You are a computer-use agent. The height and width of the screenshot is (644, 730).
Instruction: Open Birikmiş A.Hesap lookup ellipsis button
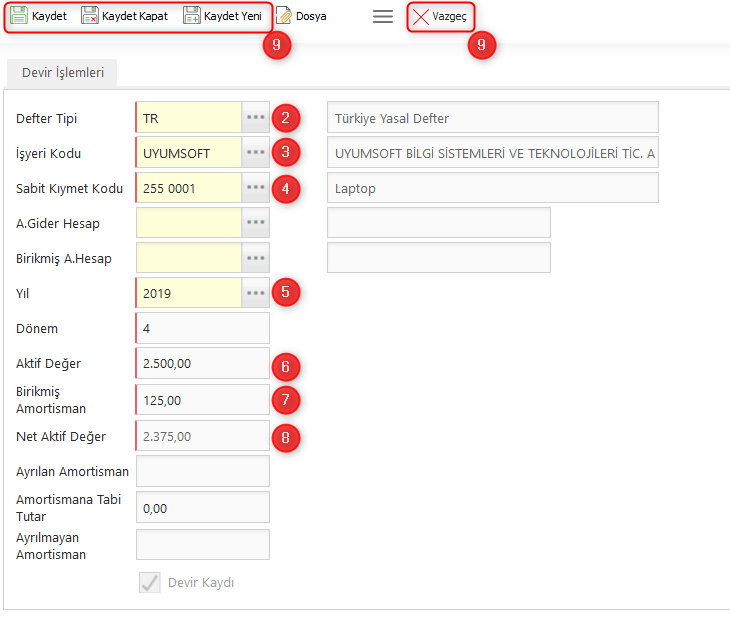(256, 258)
